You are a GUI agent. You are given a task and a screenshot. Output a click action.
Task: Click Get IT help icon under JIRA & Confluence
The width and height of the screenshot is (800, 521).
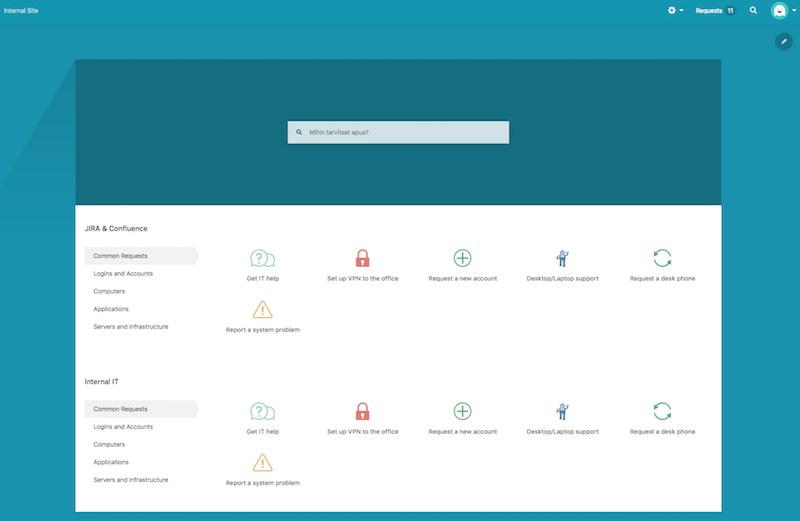click(262, 258)
